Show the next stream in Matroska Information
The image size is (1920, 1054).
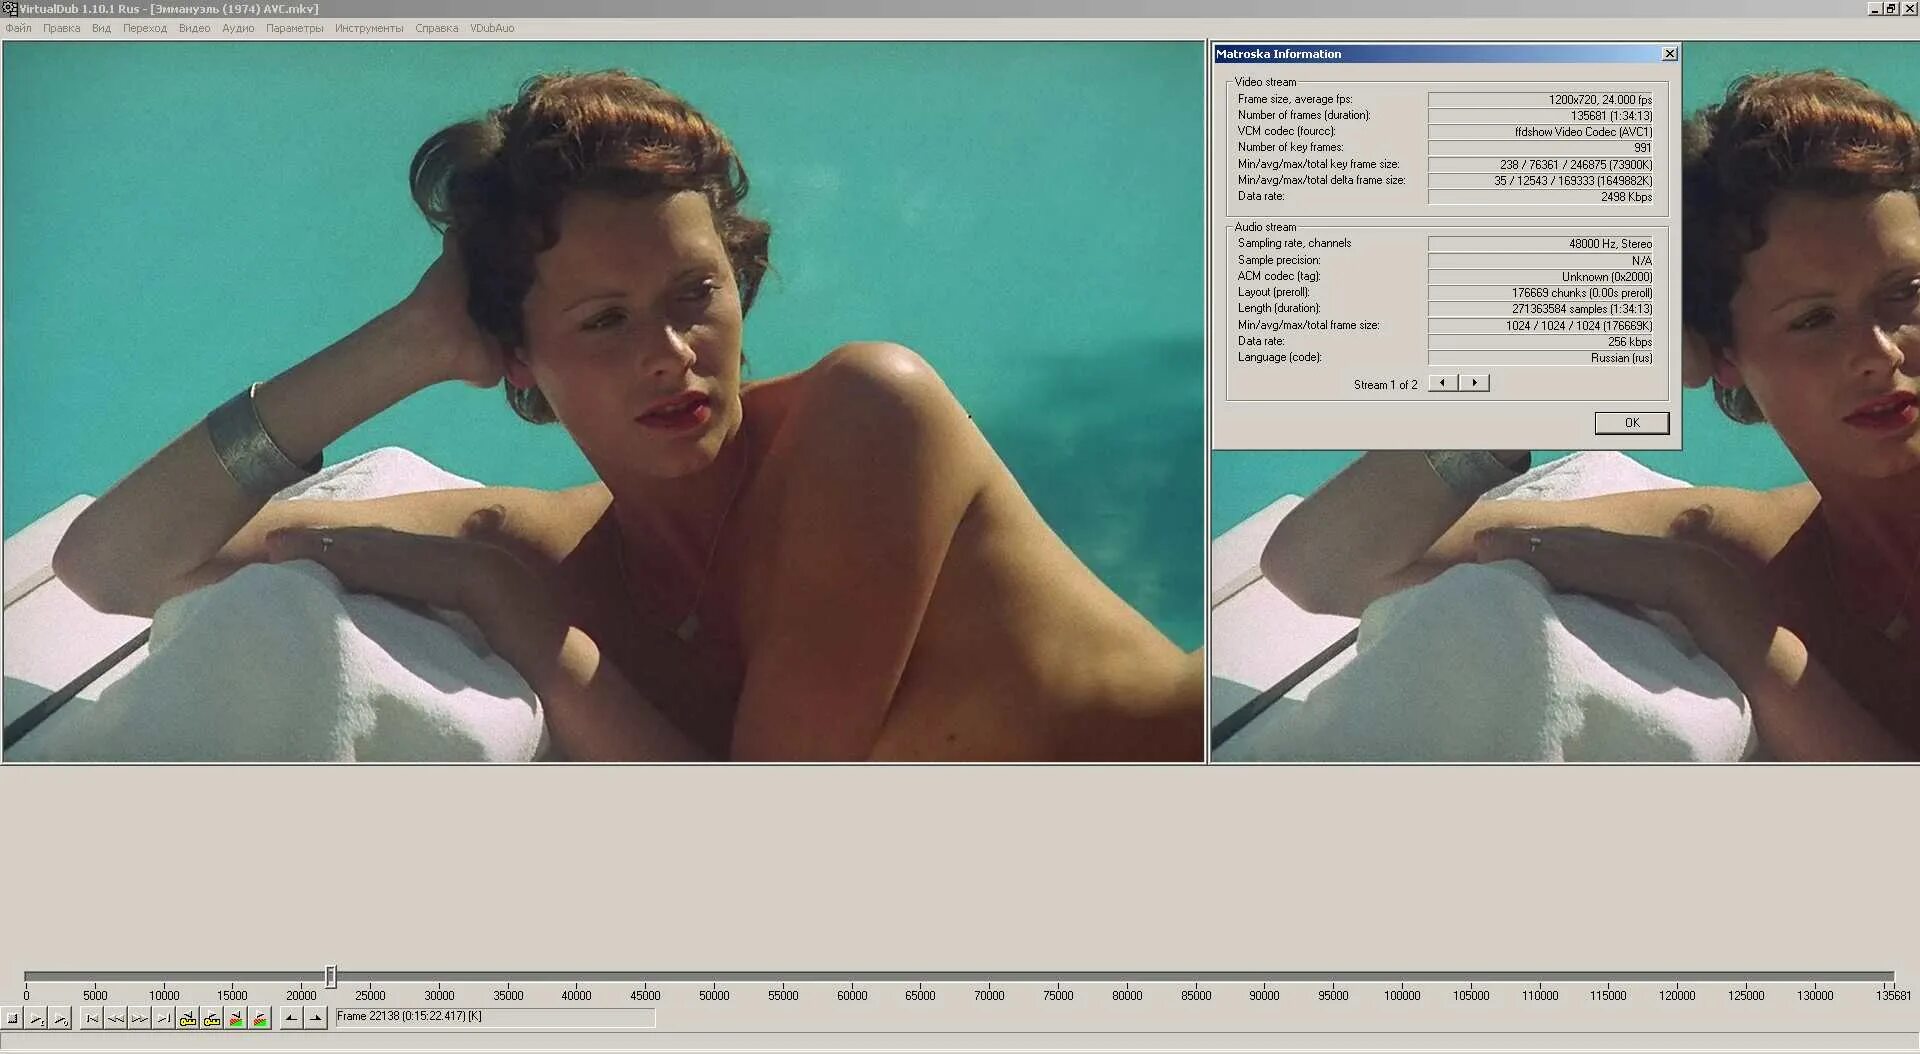1474,383
